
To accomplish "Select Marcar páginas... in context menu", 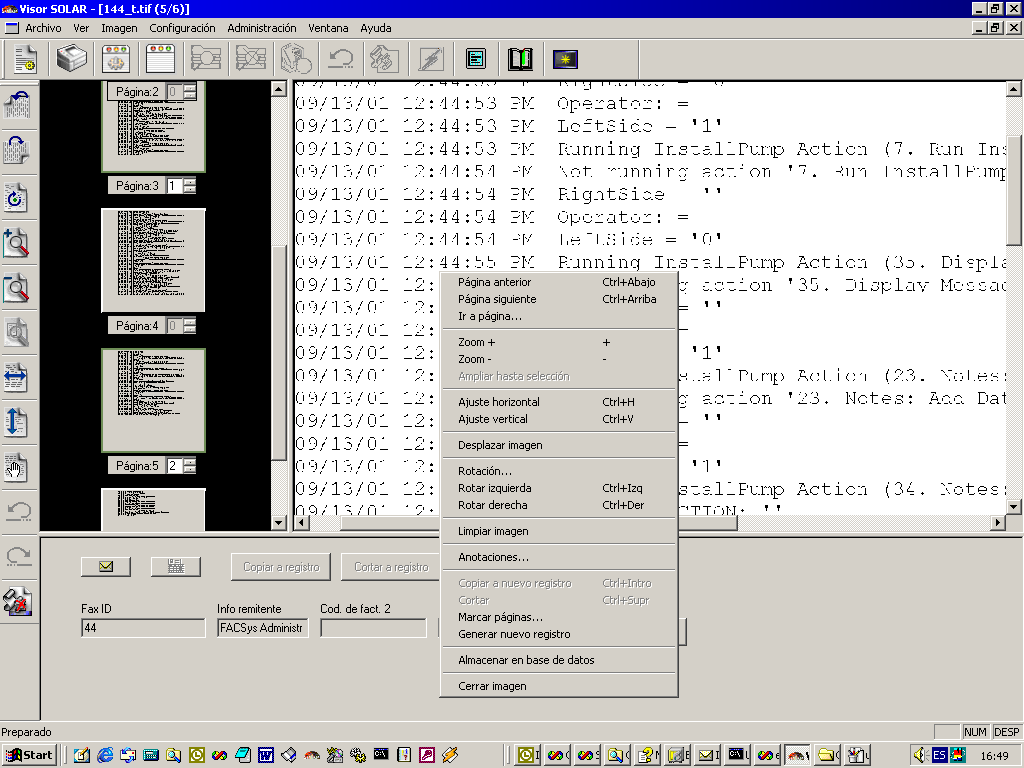I will (x=559, y=617).
